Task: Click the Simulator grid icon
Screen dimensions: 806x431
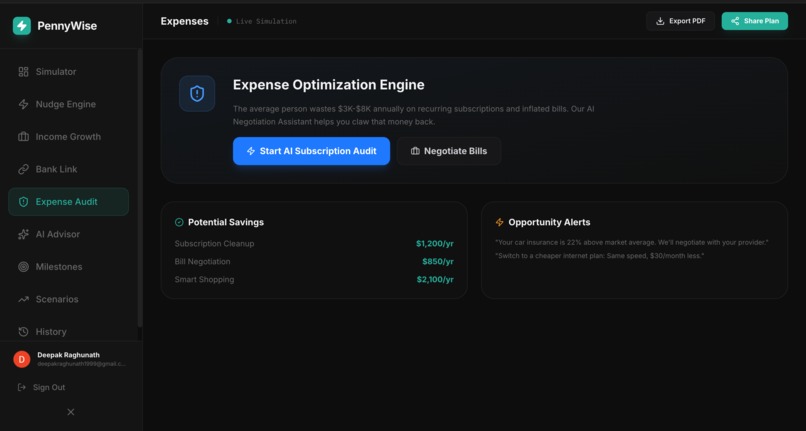Action: (23, 72)
